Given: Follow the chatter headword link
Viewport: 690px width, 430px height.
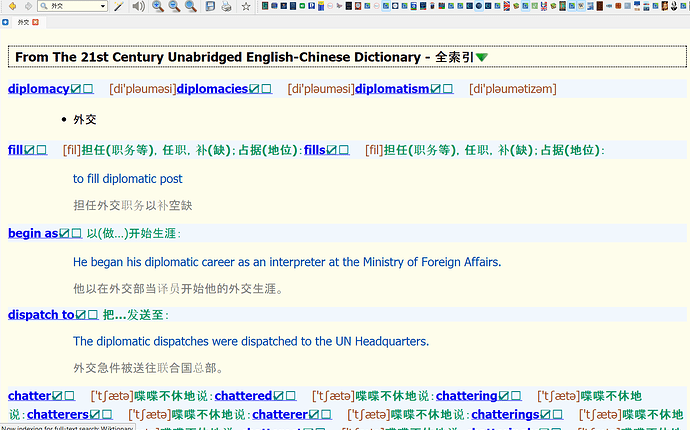Looking at the screenshot, I should click(29, 396).
